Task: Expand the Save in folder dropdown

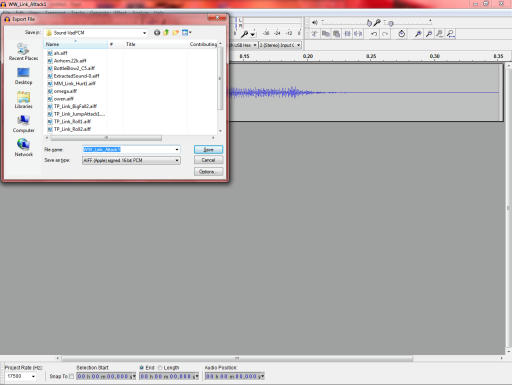Action: coord(144,33)
